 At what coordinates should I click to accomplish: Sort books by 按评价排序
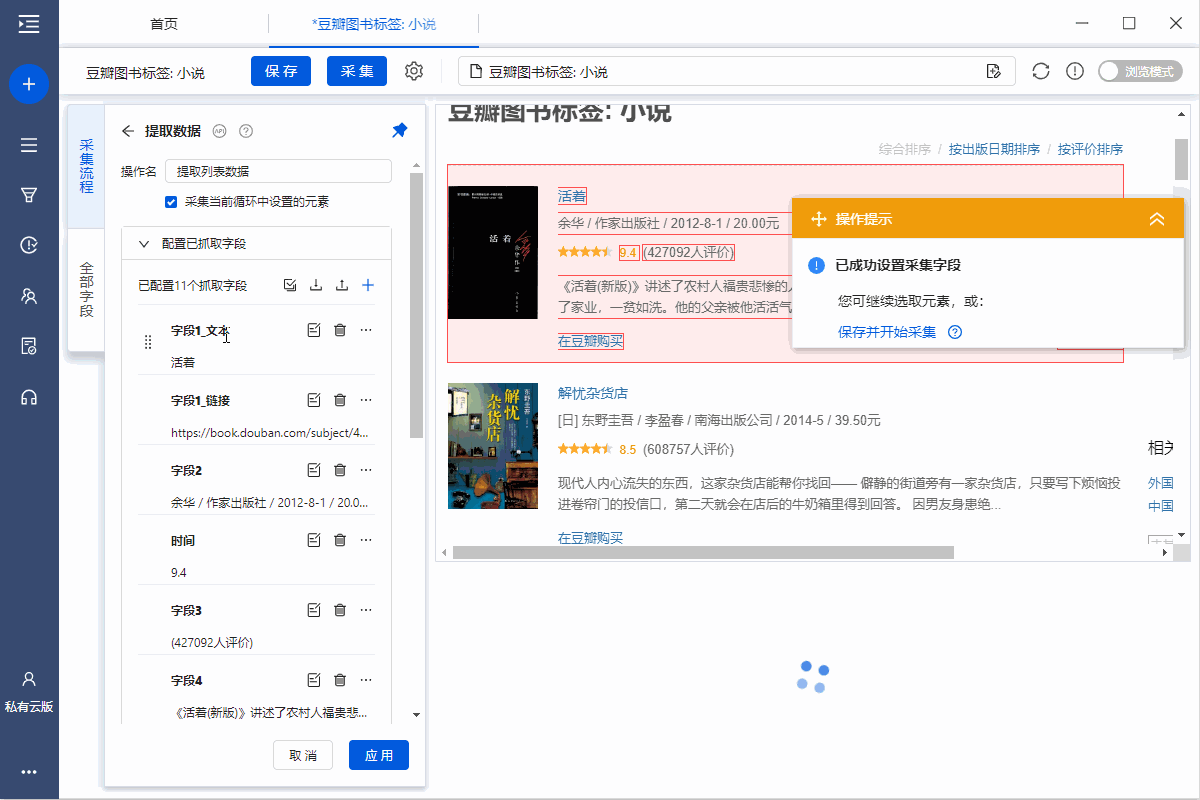point(1090,149)
